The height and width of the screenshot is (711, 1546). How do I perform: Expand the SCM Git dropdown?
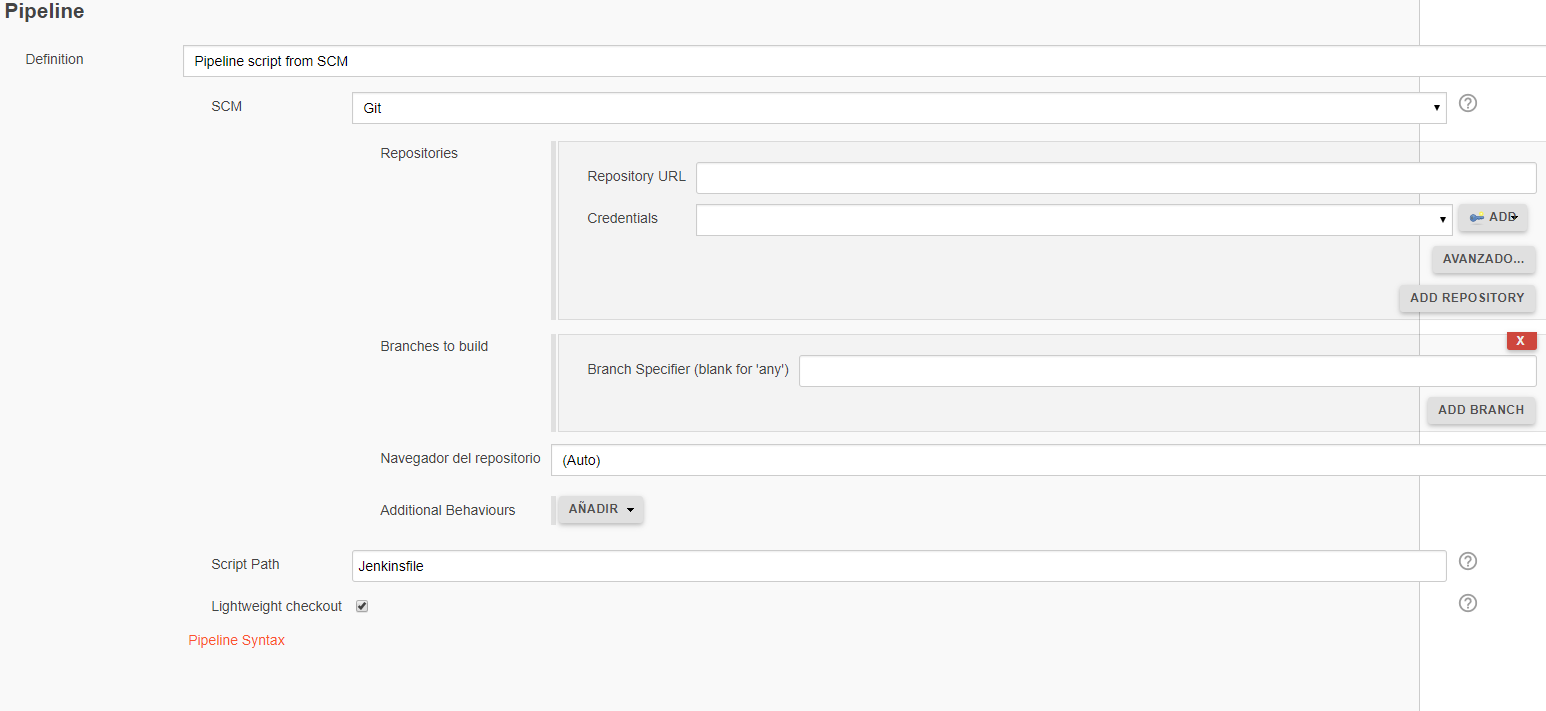tap(898, 108)
